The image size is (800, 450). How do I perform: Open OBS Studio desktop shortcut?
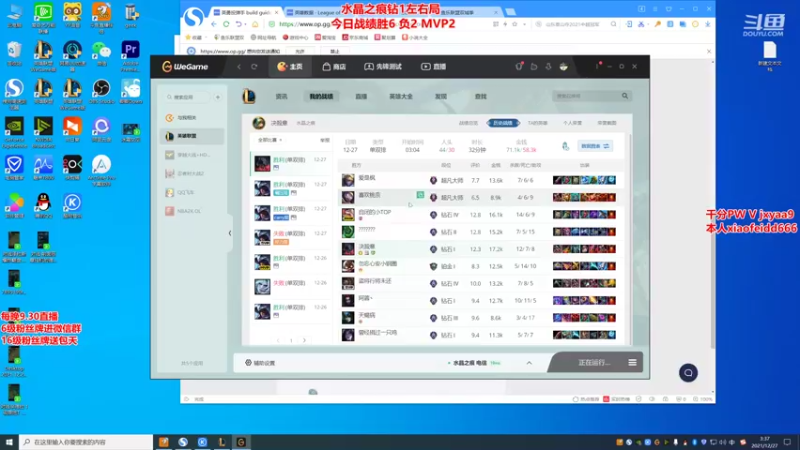[x=102, y=91]
